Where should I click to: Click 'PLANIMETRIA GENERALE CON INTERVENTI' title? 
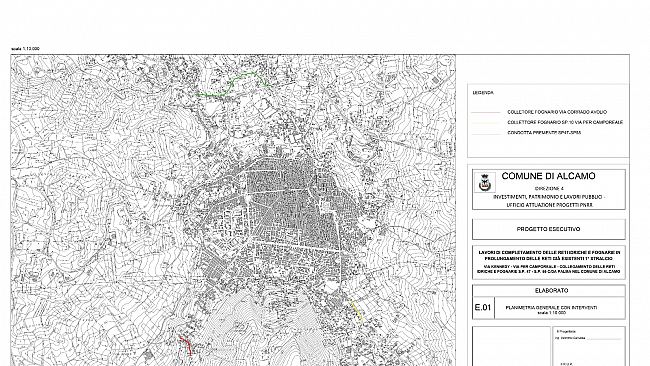[551, 308]
